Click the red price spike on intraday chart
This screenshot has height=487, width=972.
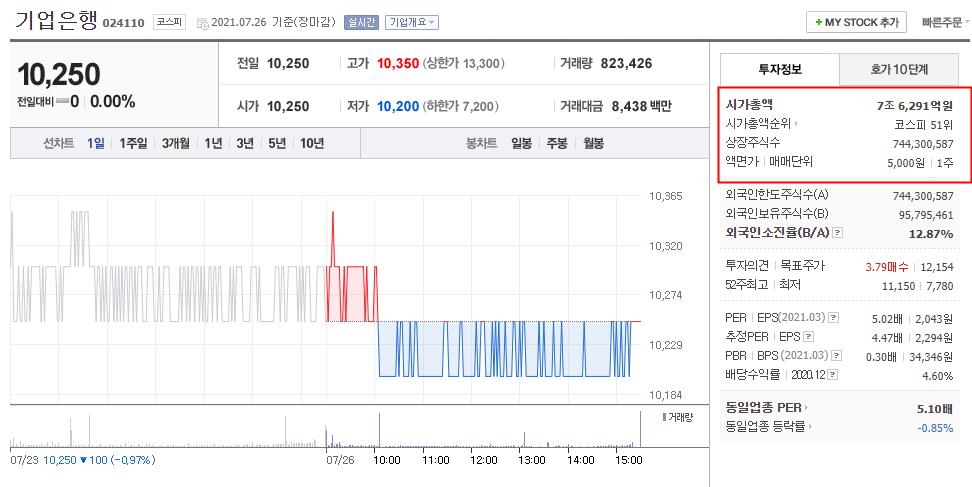click(x=333, y=239)
